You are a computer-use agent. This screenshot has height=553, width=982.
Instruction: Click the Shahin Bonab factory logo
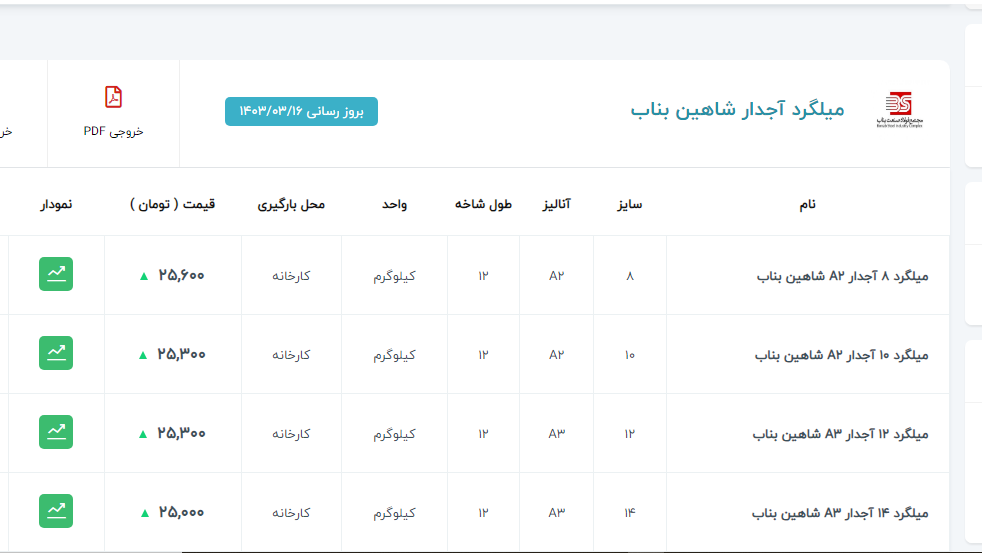coord(897,109)
